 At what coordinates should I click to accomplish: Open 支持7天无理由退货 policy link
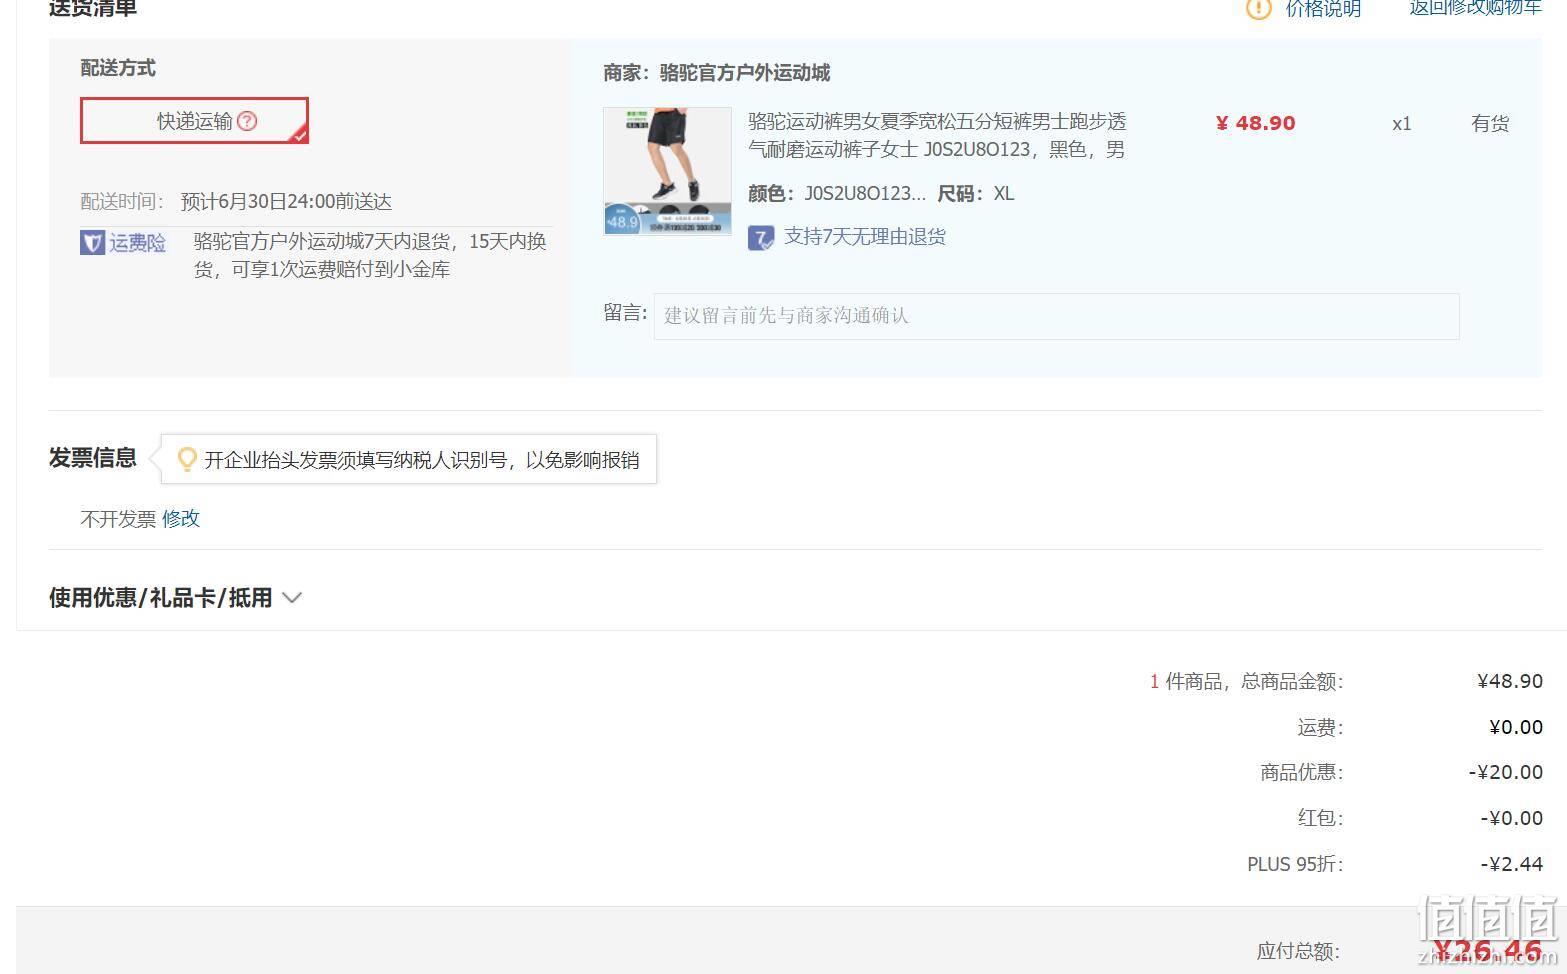click(x=865, y=237)
